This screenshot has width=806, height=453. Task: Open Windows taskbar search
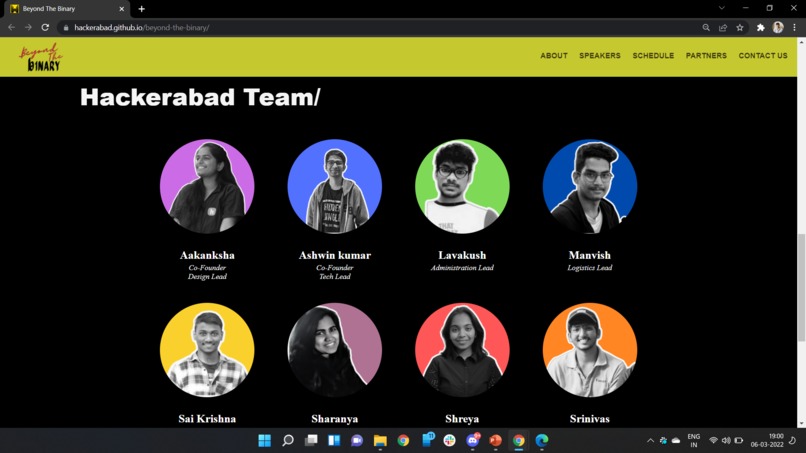tap(288, 440)
